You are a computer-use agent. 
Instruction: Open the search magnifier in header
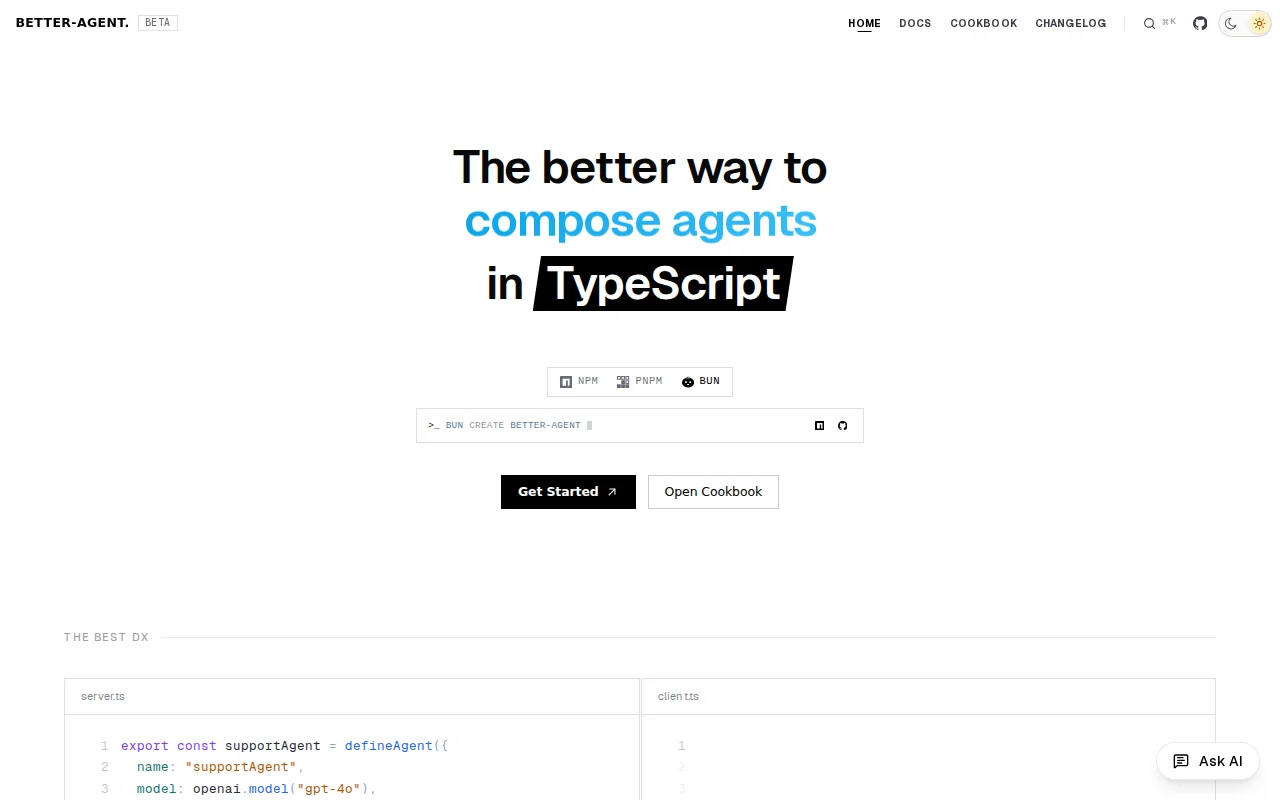[x=1149, y=23]
